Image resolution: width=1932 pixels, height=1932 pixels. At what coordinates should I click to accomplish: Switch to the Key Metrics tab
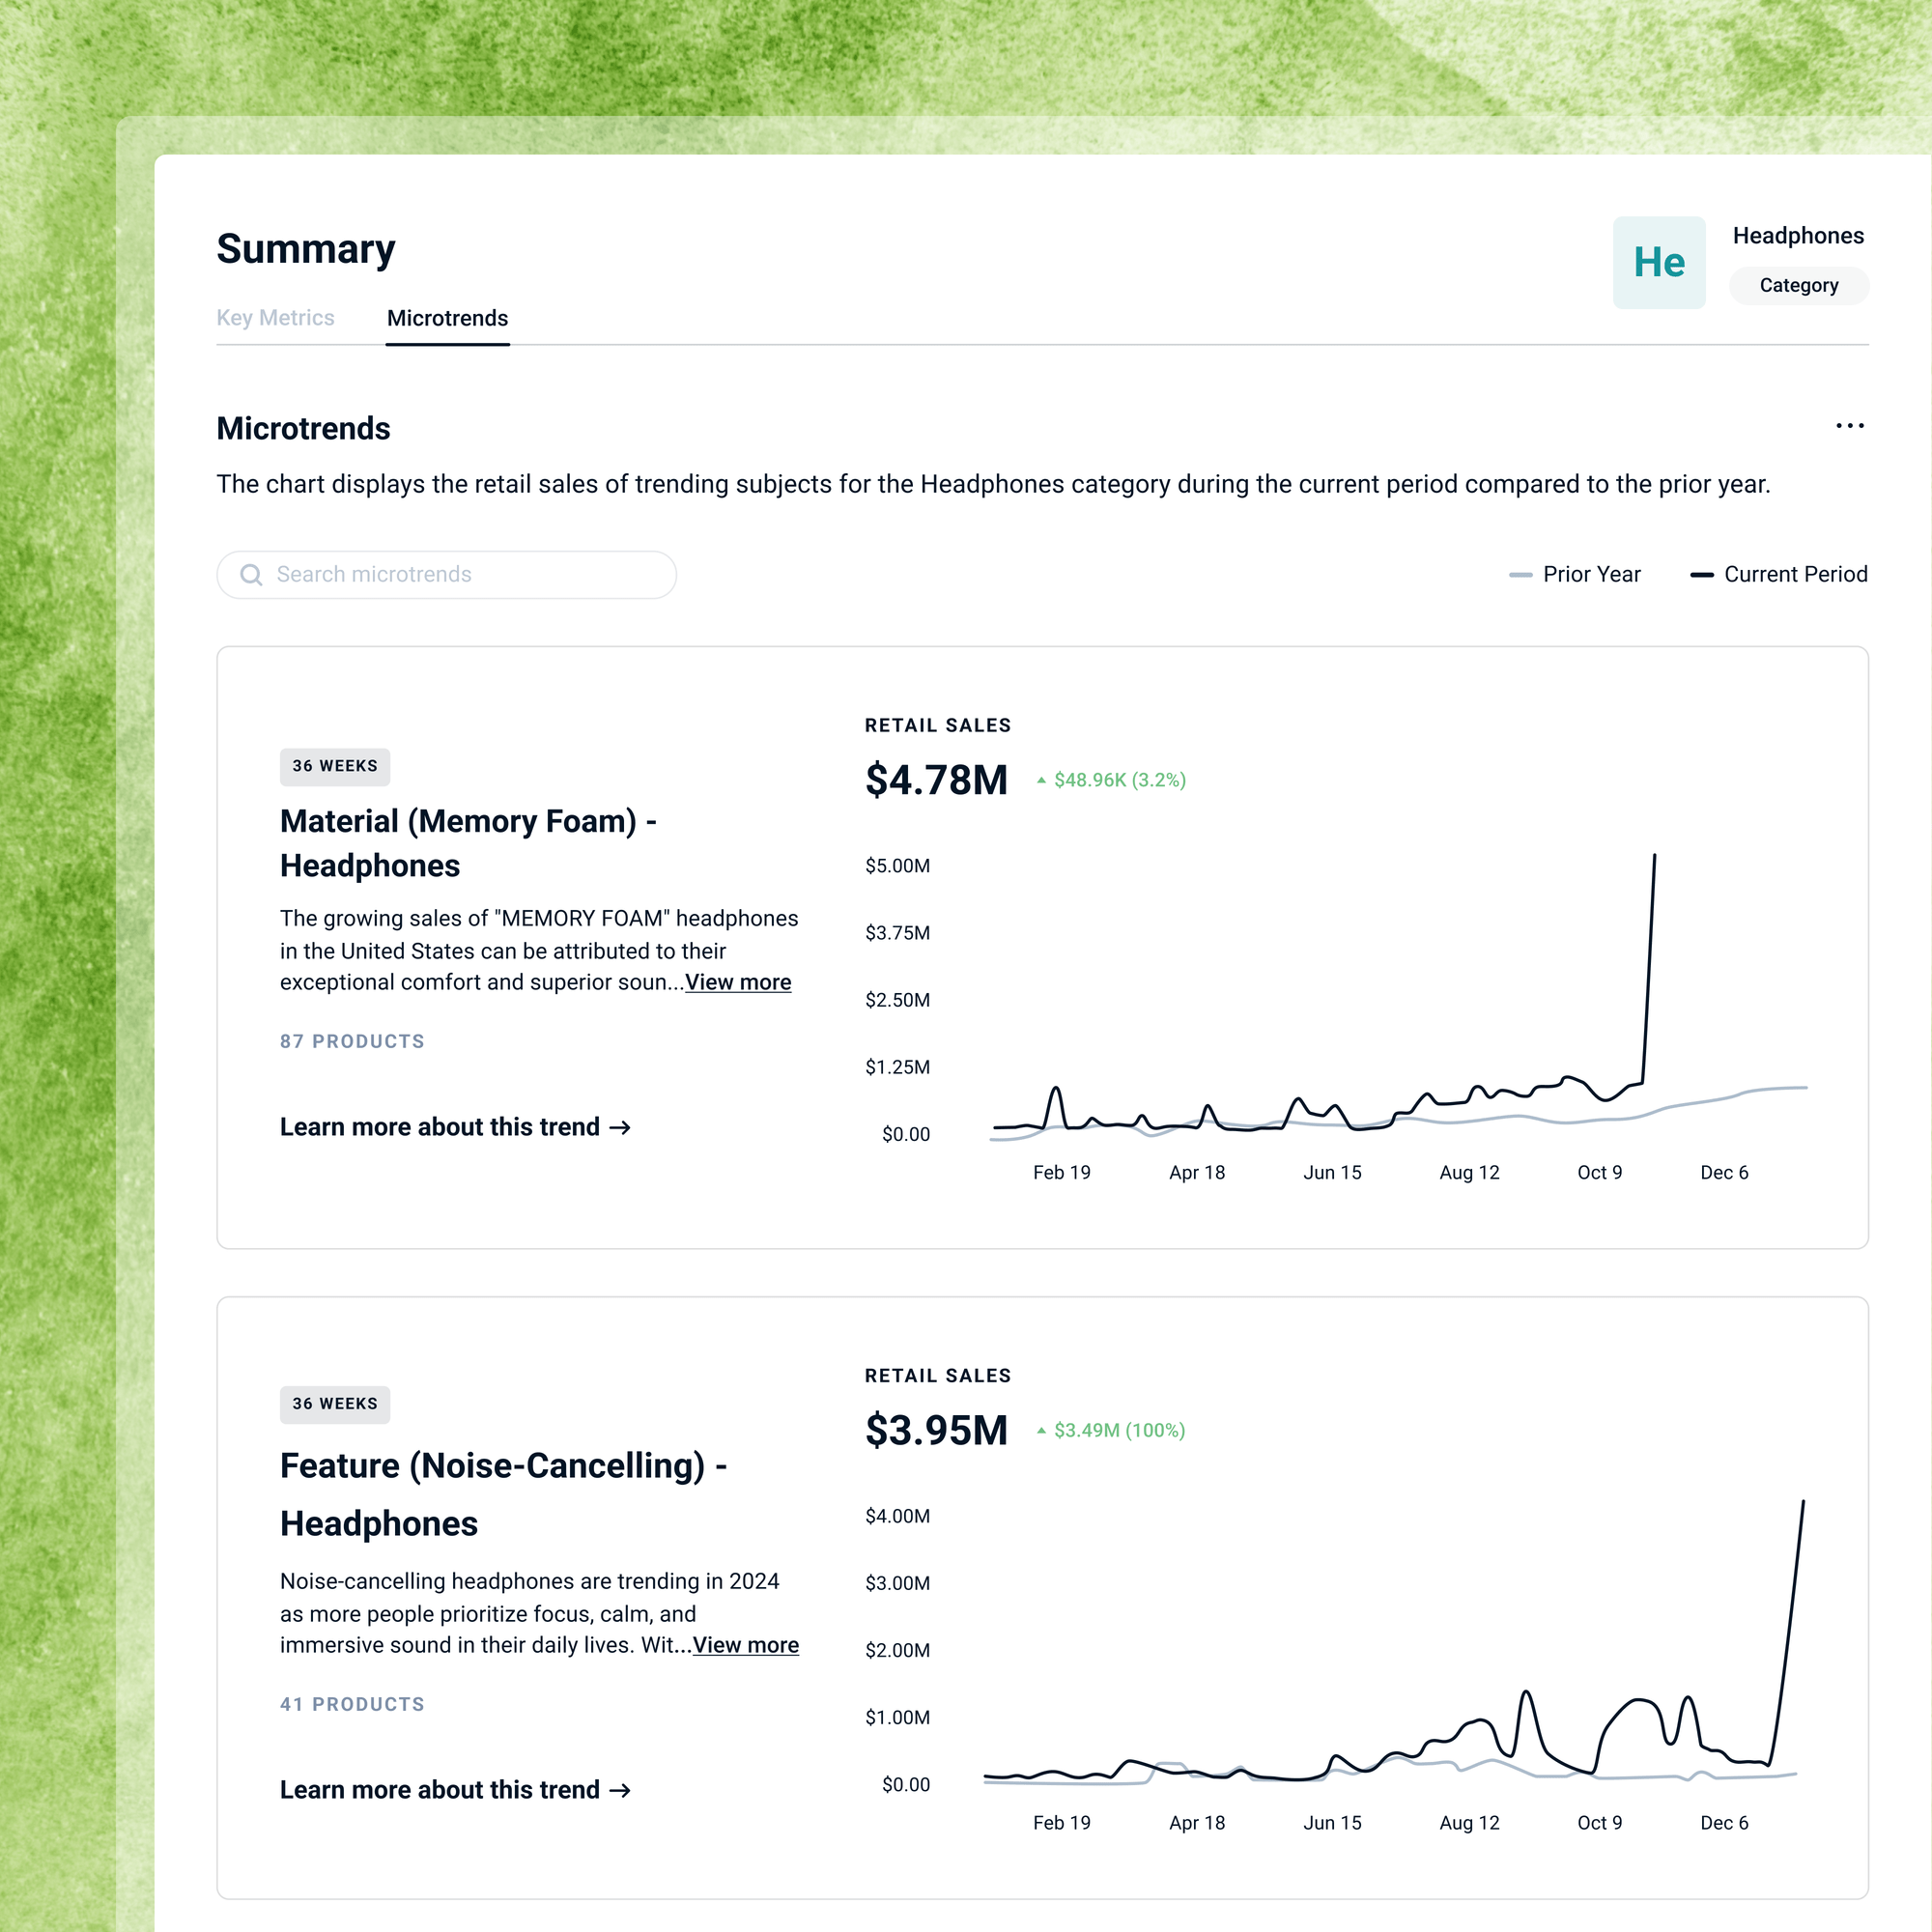pos(275,318)
